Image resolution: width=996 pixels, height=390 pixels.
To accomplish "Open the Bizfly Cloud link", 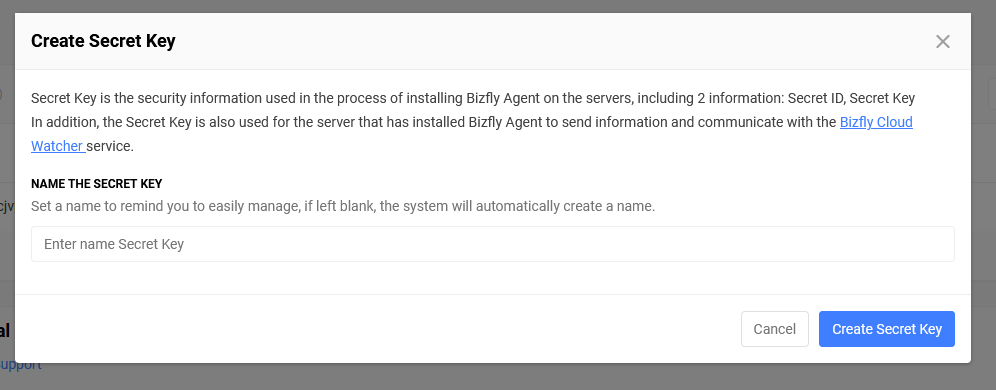I will pyautogui.click(x=876, y=122).
